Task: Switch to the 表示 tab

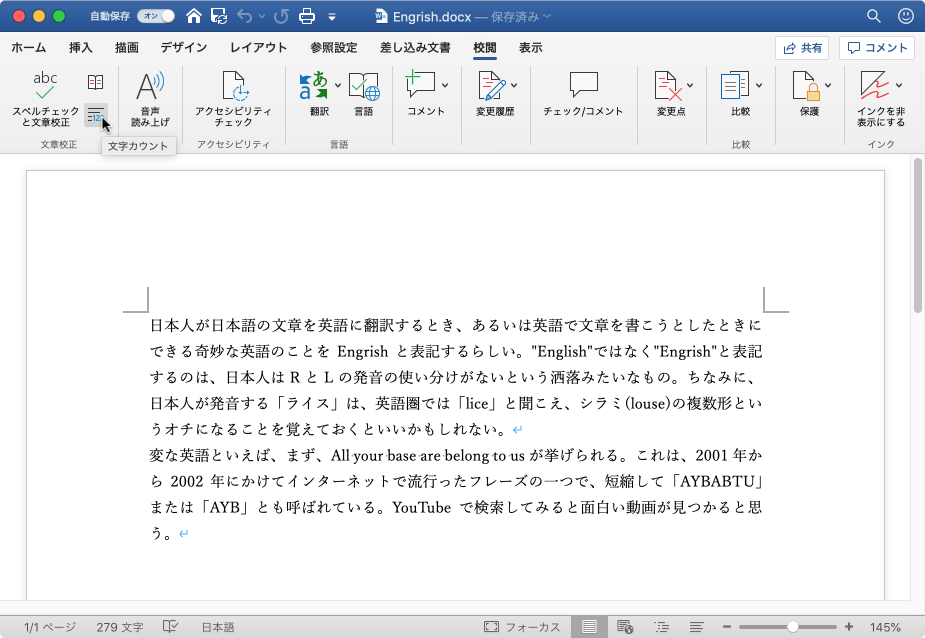Action: pos(531,48)
